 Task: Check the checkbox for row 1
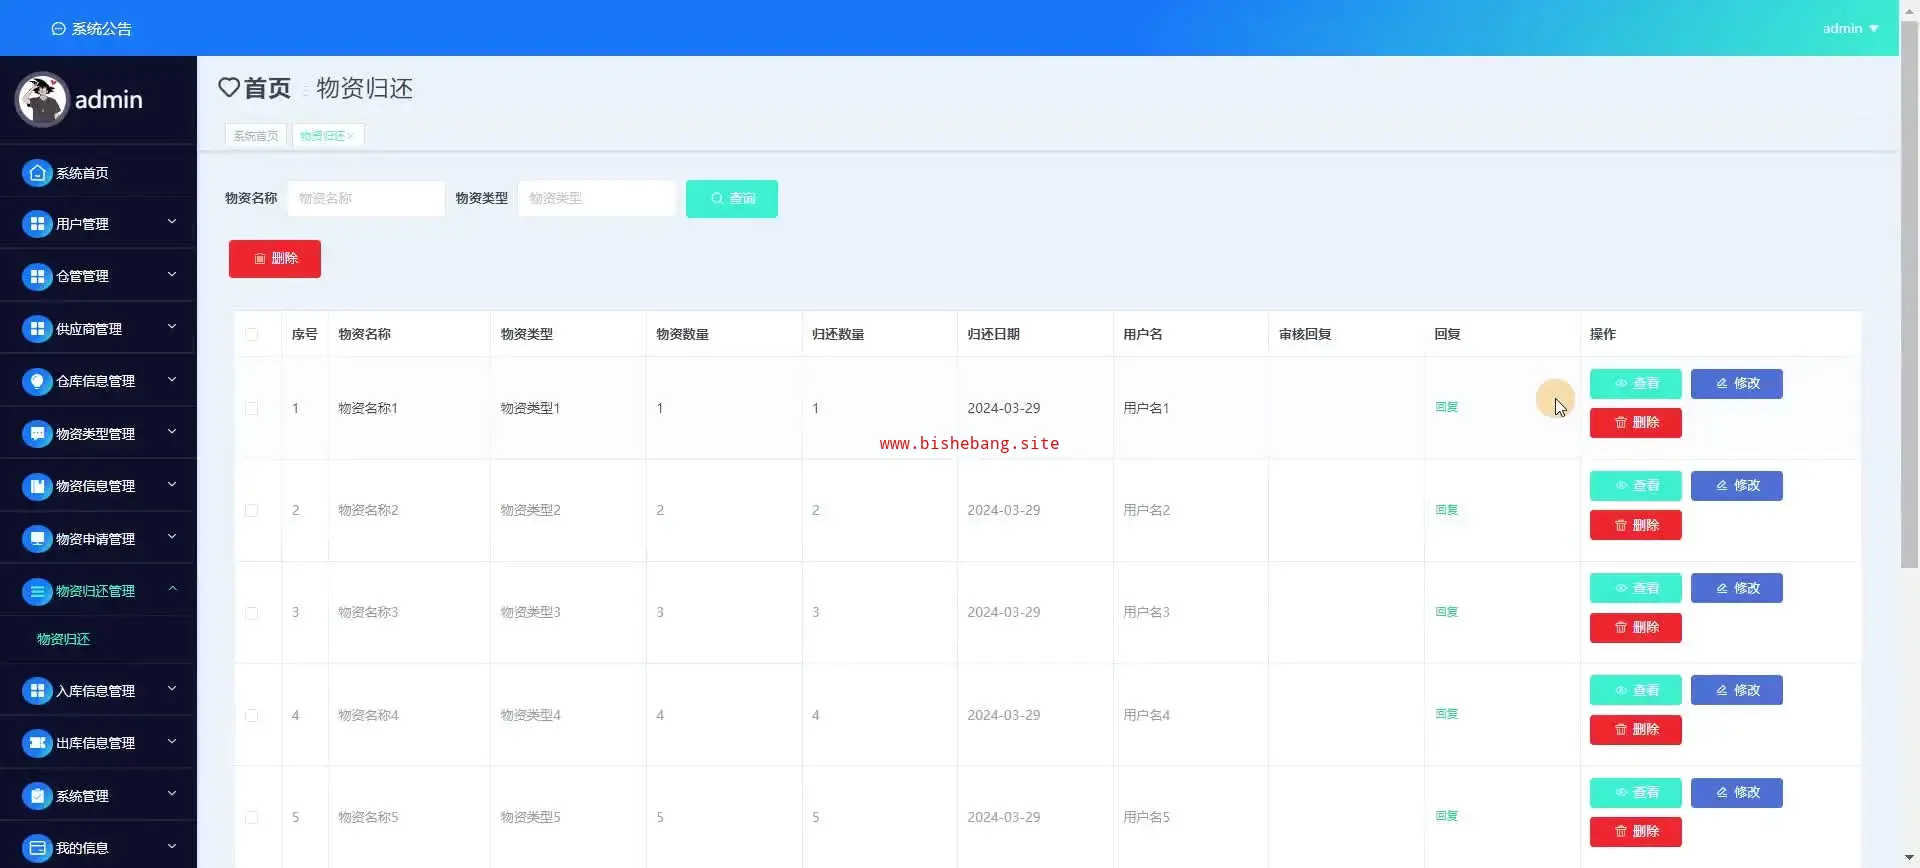pyautogui.click(x=251, y=409)
